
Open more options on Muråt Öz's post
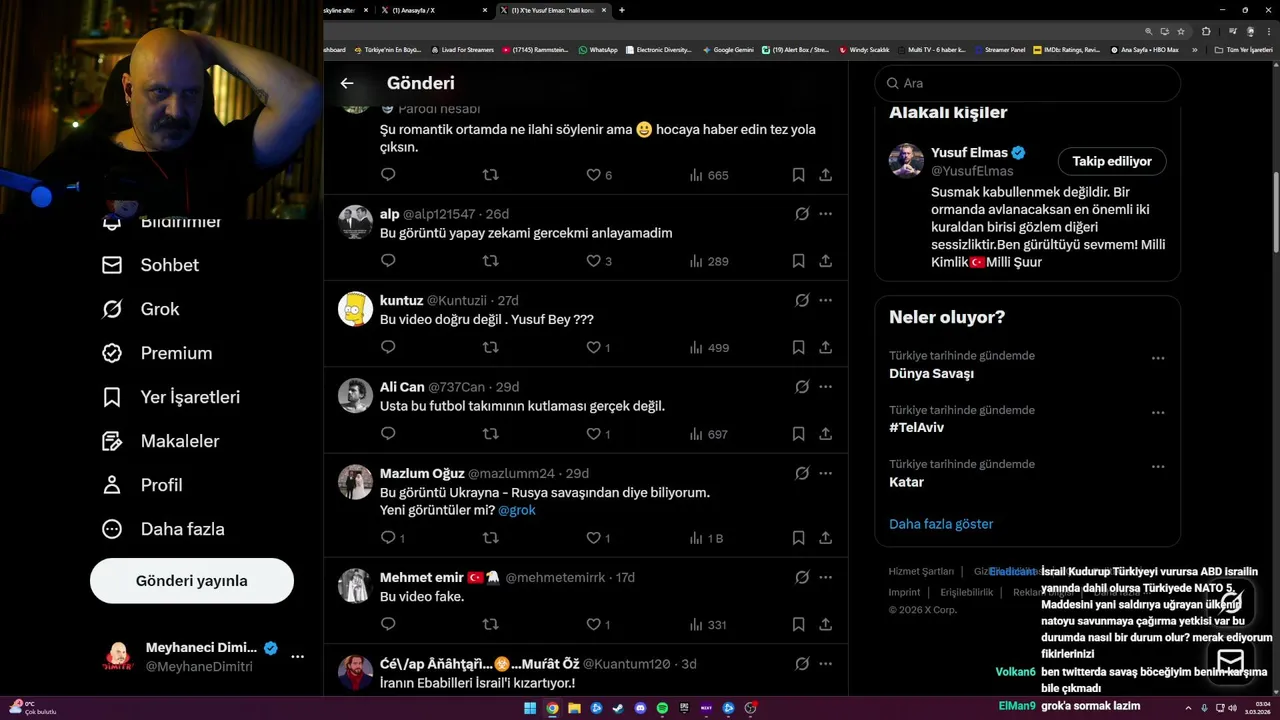pos(826,664)
